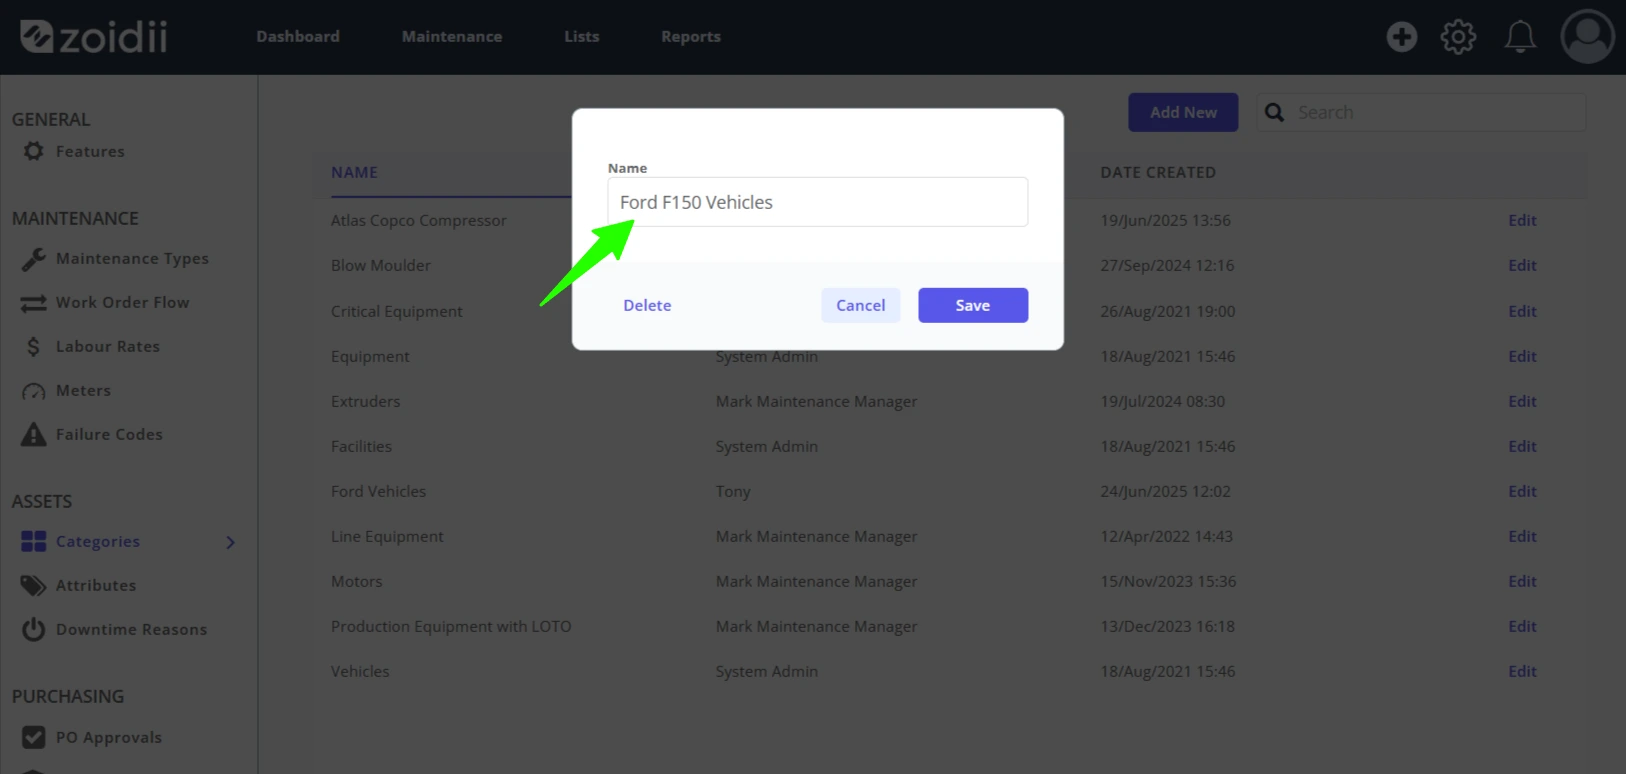Edit the Equipment row
The height and width of the screenshot is (774, 1626).
click(x=1522, y=356)
